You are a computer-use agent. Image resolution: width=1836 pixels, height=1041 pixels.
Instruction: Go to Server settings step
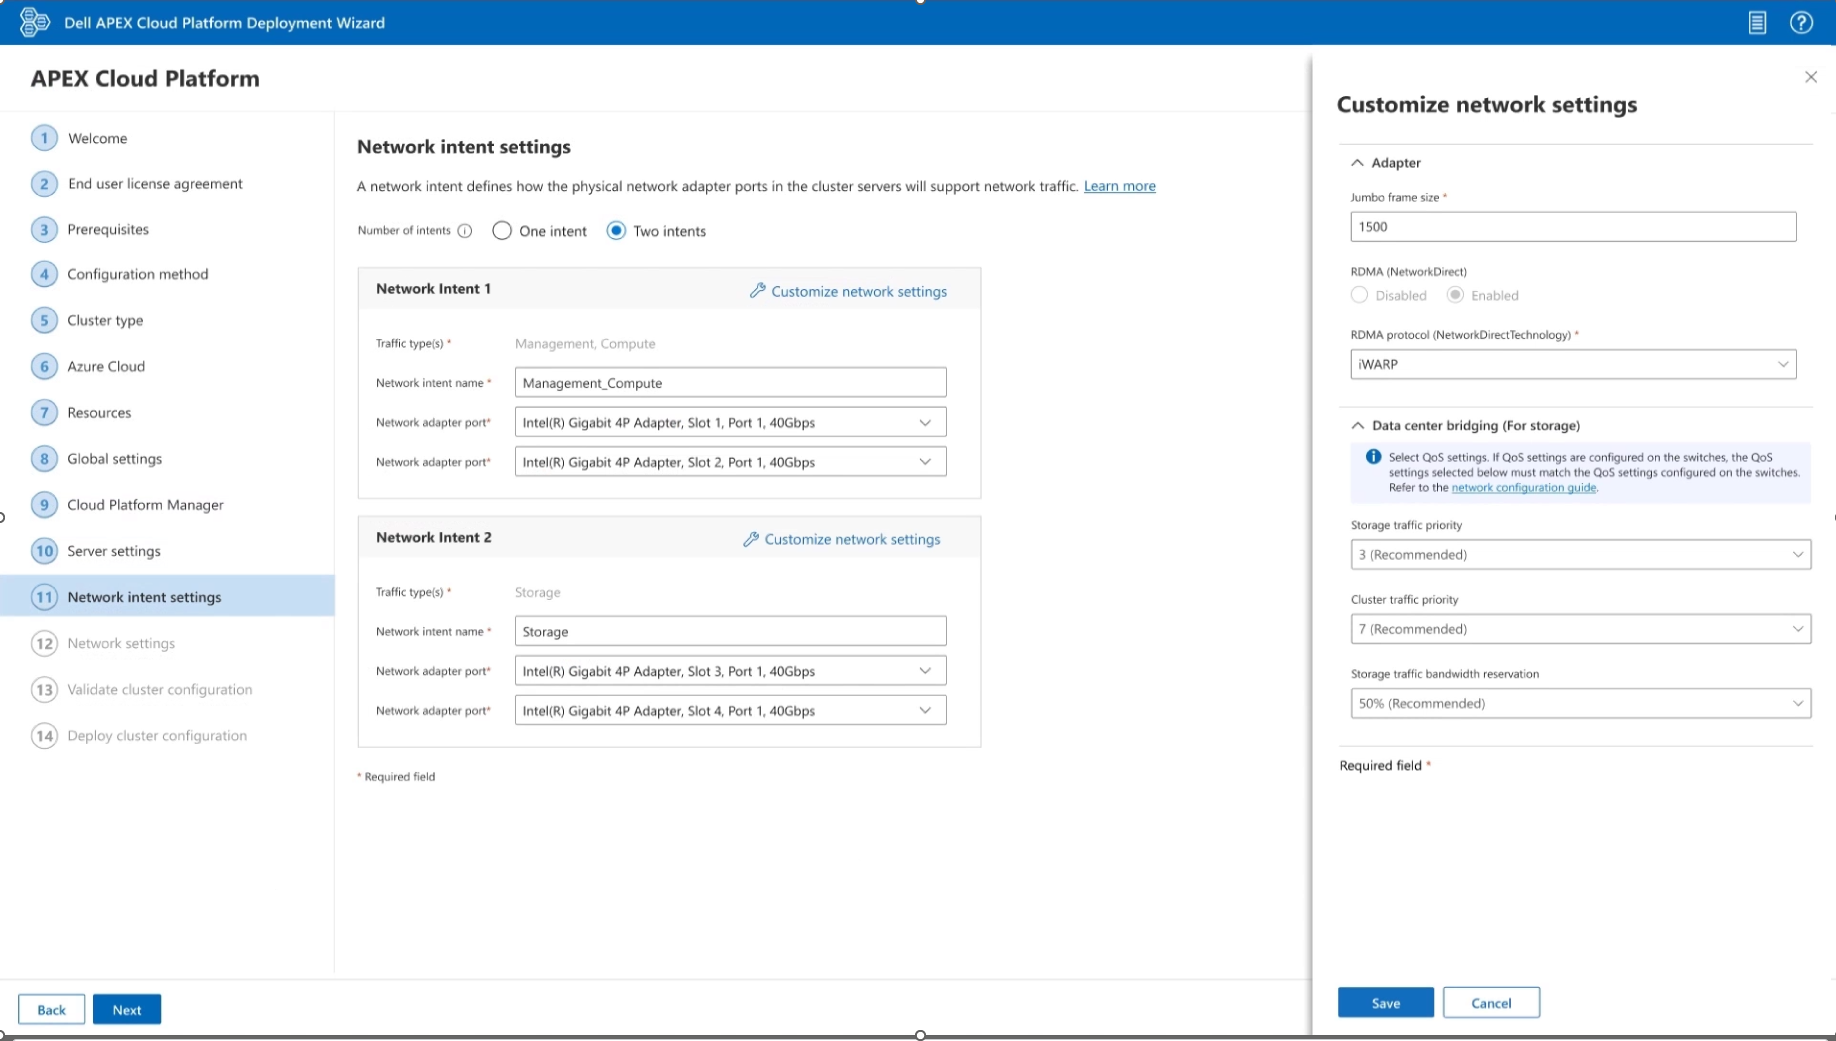[114, 551]
